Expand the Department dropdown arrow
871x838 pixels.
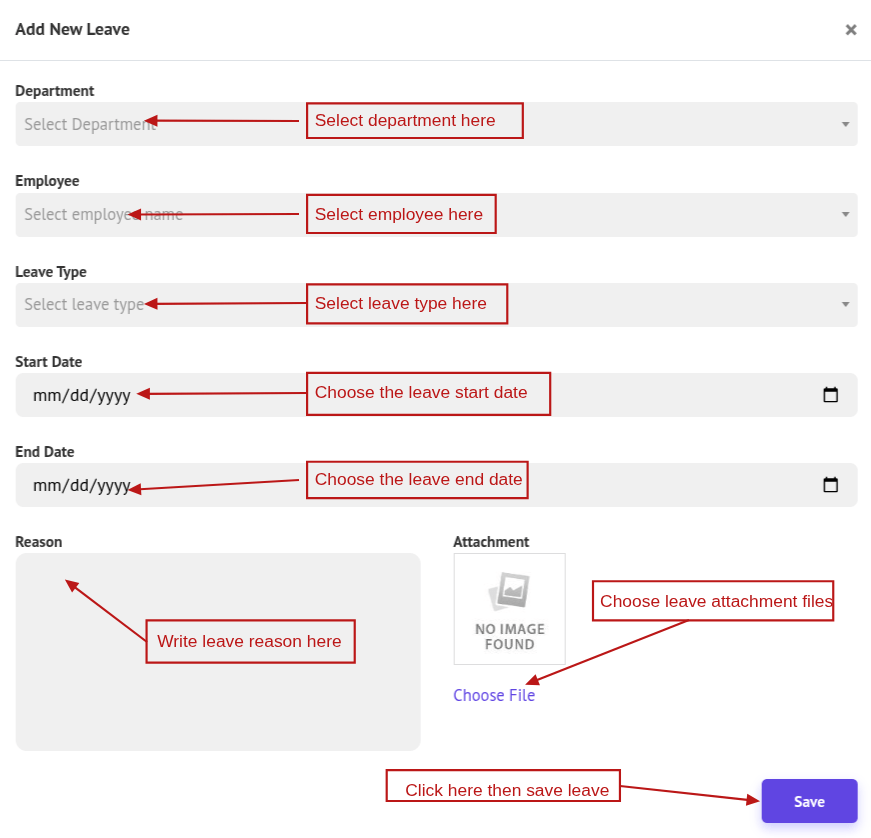[845, 125]
